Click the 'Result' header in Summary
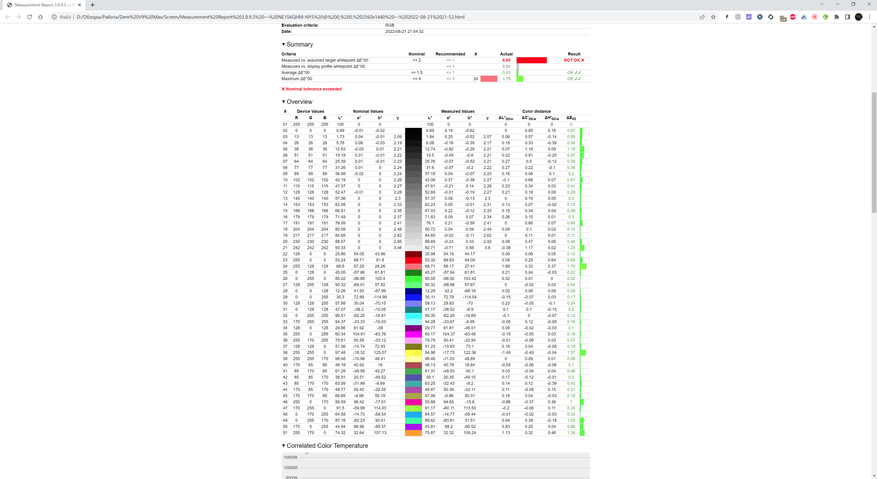877x479 pixels. [574, 54]
